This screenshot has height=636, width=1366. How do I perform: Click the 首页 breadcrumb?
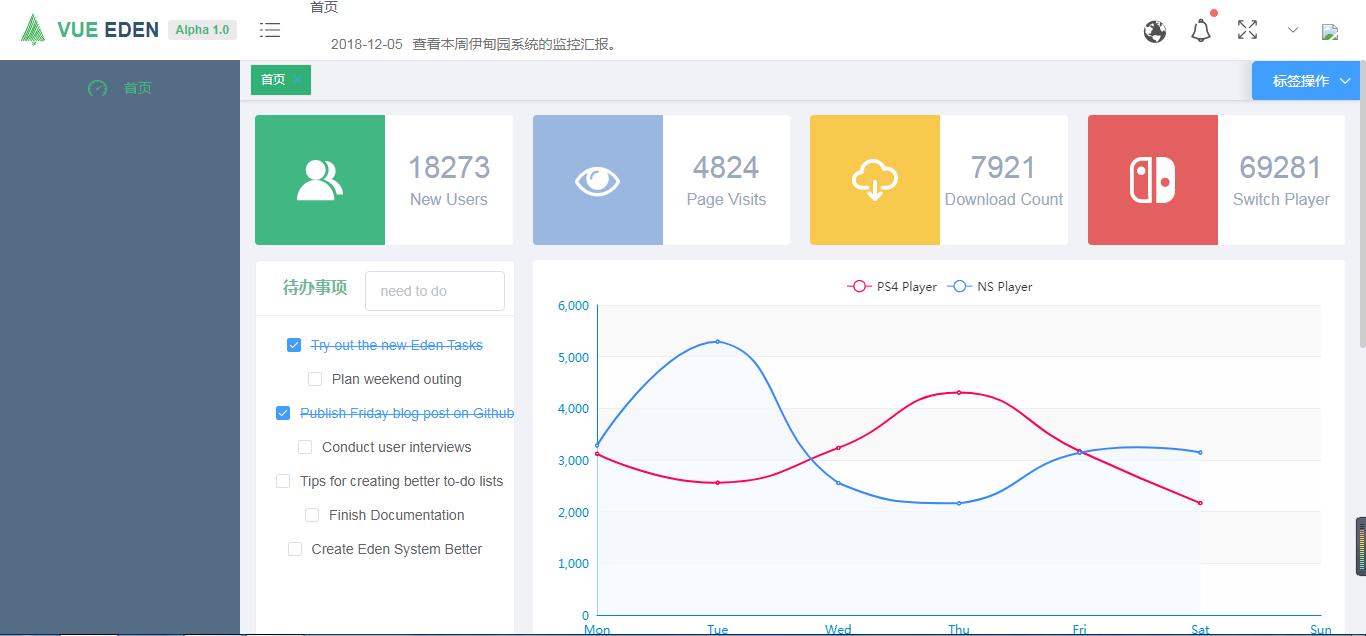tap(324, 7)
